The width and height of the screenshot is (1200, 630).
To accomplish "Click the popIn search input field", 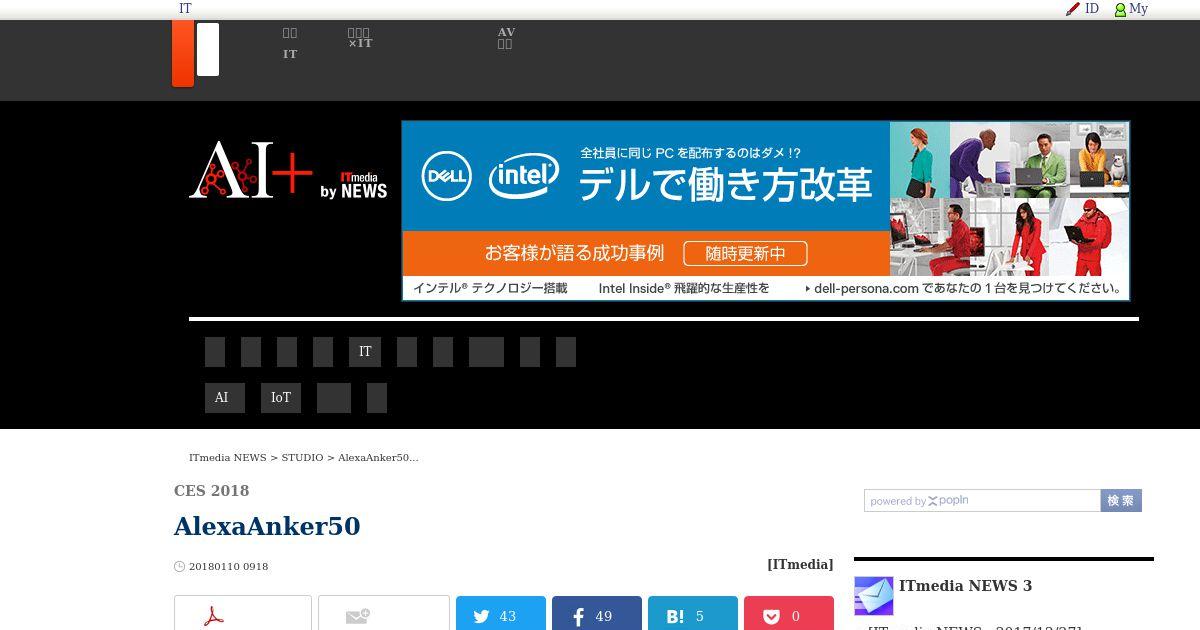I will click(x=982, y=501).
